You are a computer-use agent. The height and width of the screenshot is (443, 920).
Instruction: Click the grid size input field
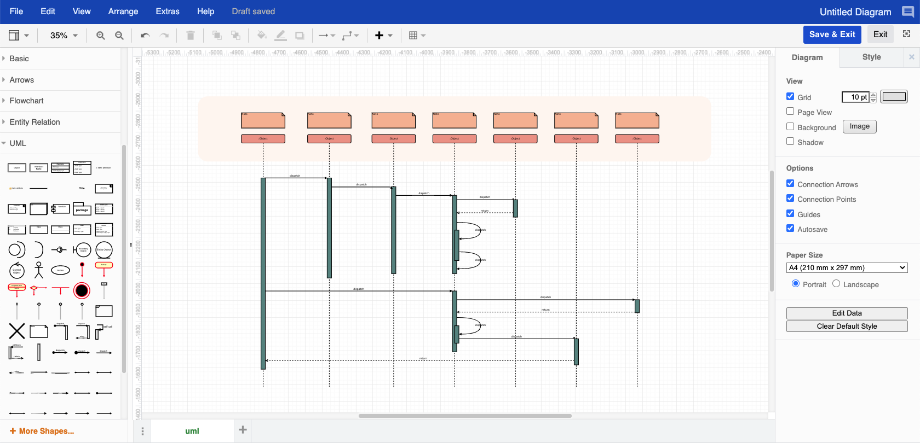pos(854,97)
